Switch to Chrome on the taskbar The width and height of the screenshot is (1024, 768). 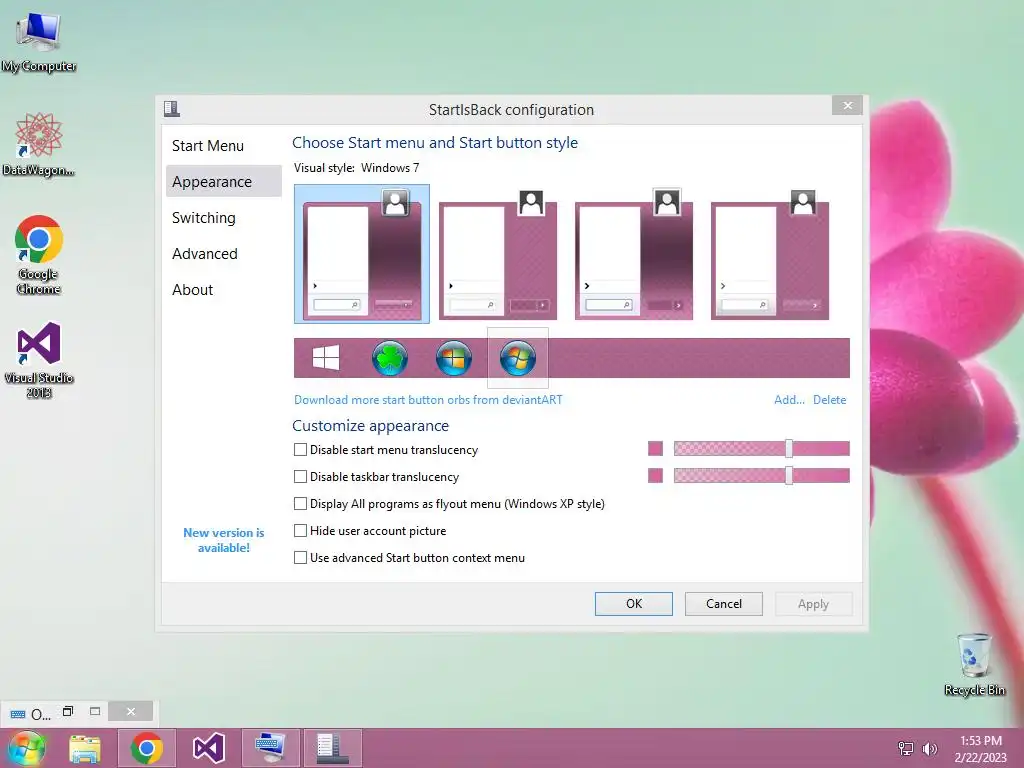click(146, 748)
